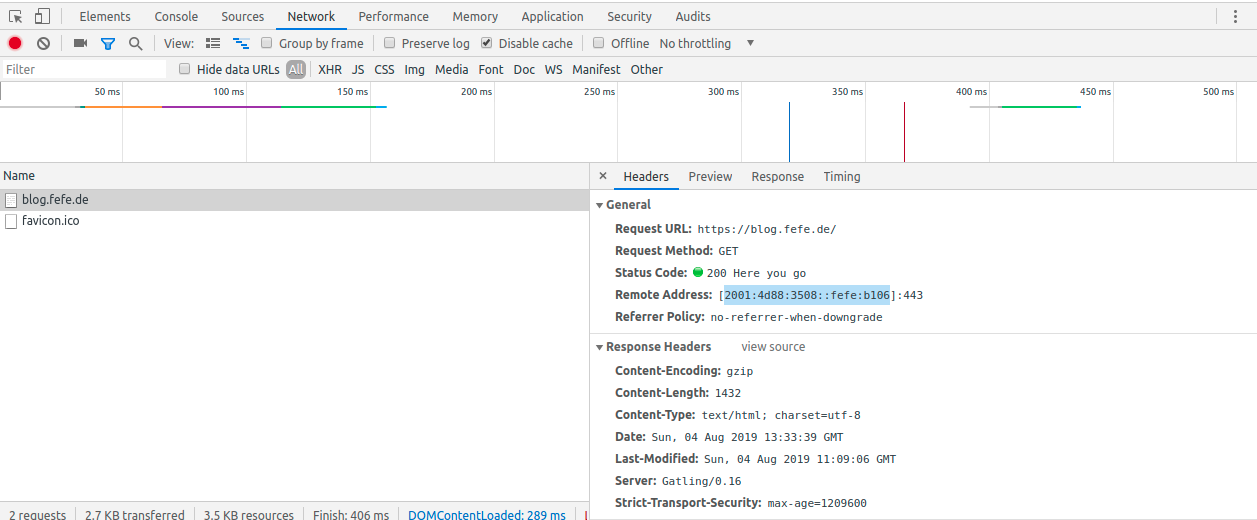Switch to the Response detail tab

coord(778,176)
